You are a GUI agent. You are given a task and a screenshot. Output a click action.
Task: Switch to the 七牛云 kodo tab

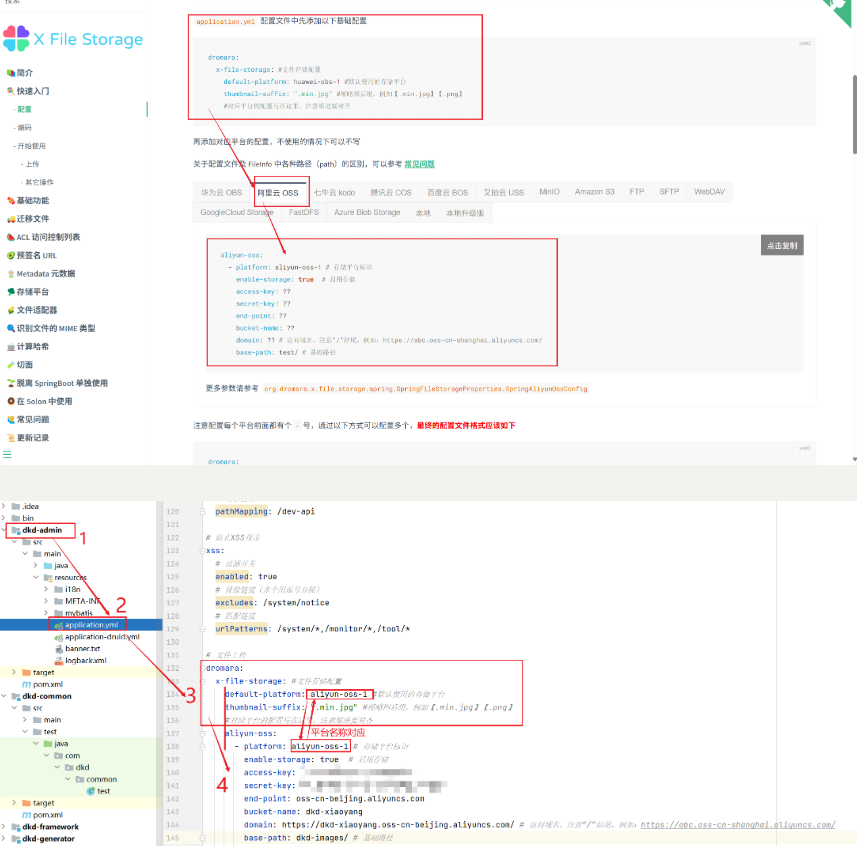pos(334,192)
